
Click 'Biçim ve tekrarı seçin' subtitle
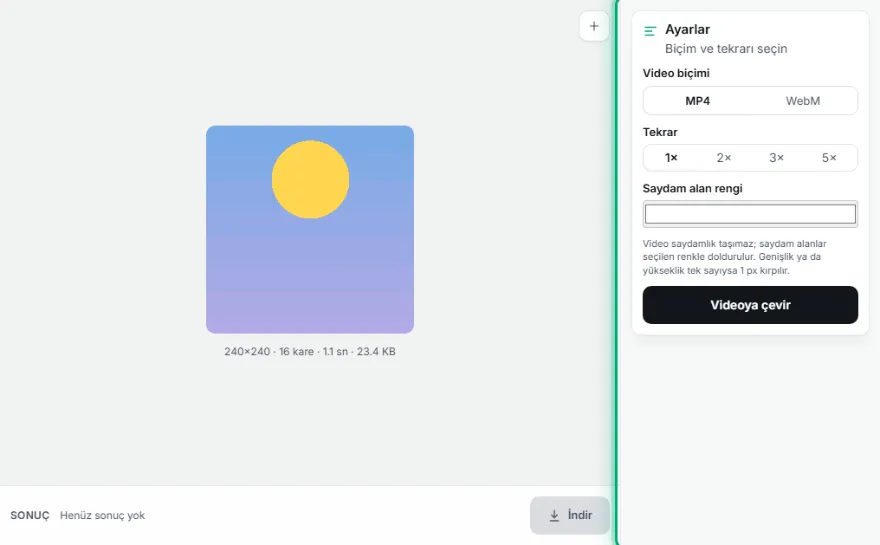pyautogui.click(x=726, y=49)
